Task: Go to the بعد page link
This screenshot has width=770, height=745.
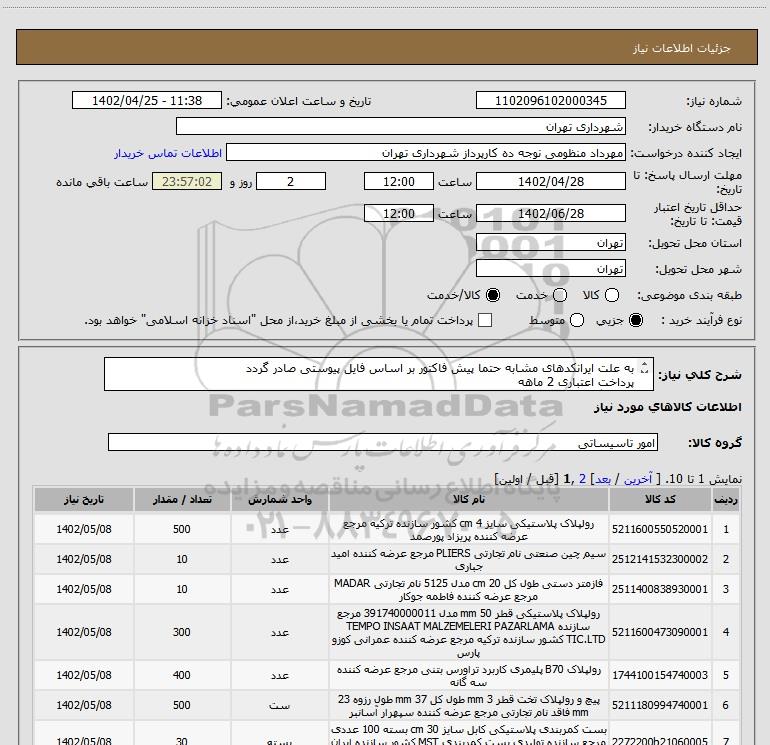Action: (x=603, y=479)
